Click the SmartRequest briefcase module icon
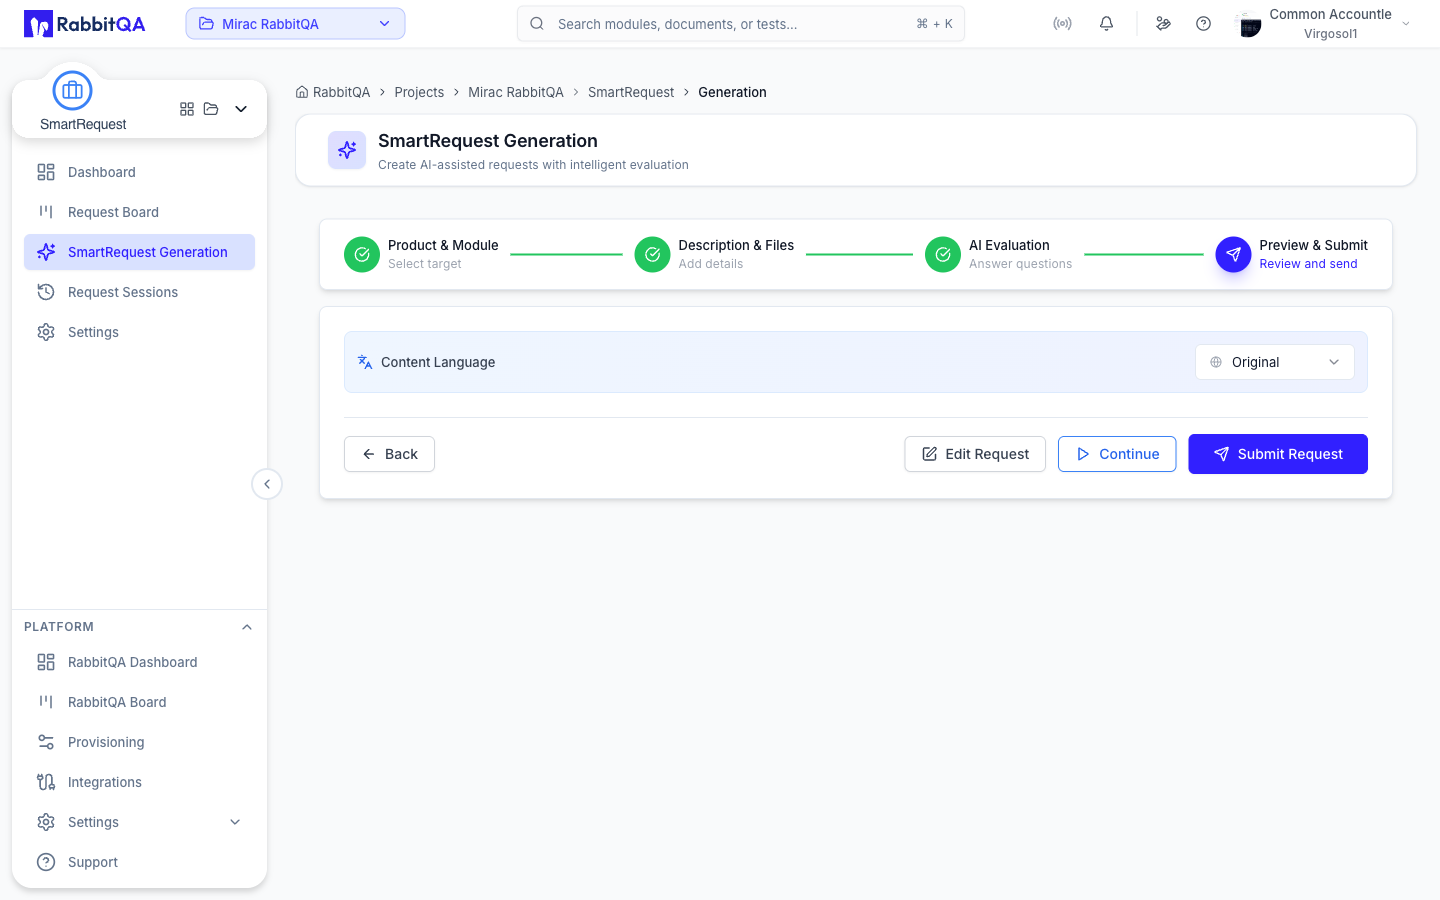The image size is (1440, 900). point(72,91)
